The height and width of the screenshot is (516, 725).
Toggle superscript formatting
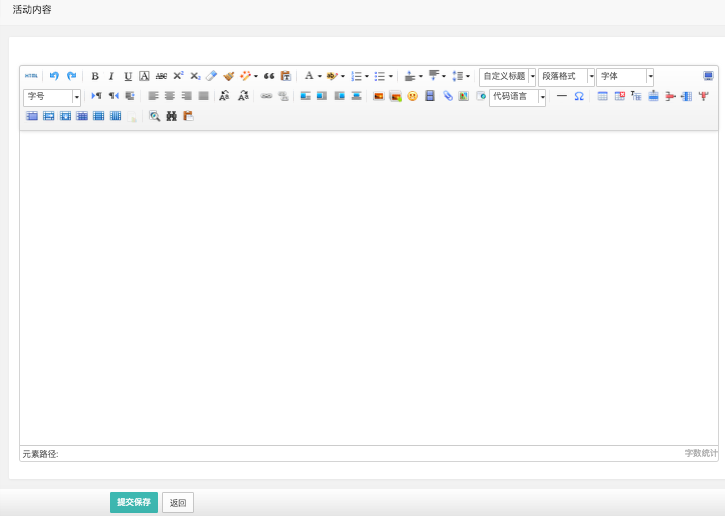(x=178, y=76)
